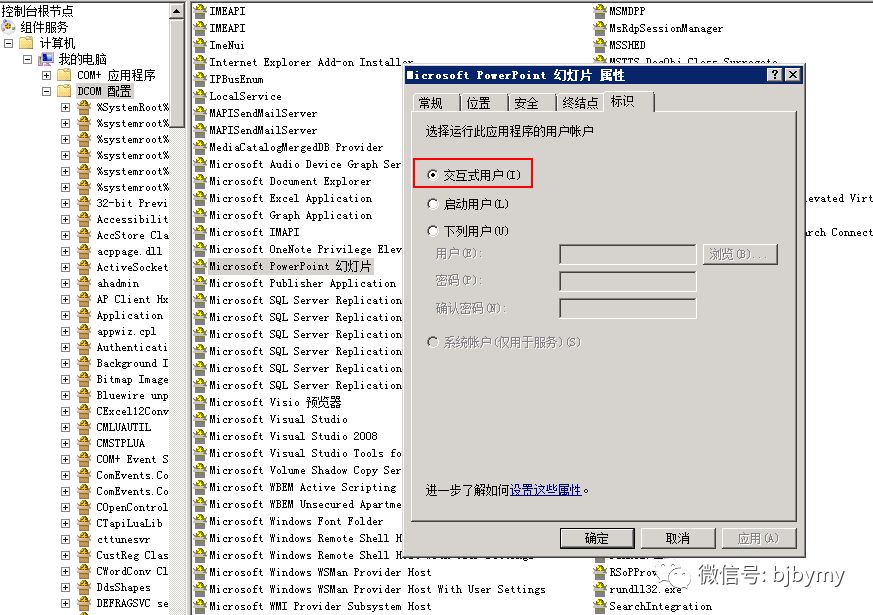Click the LocalService component icon
873x615 pixels.
199,96
